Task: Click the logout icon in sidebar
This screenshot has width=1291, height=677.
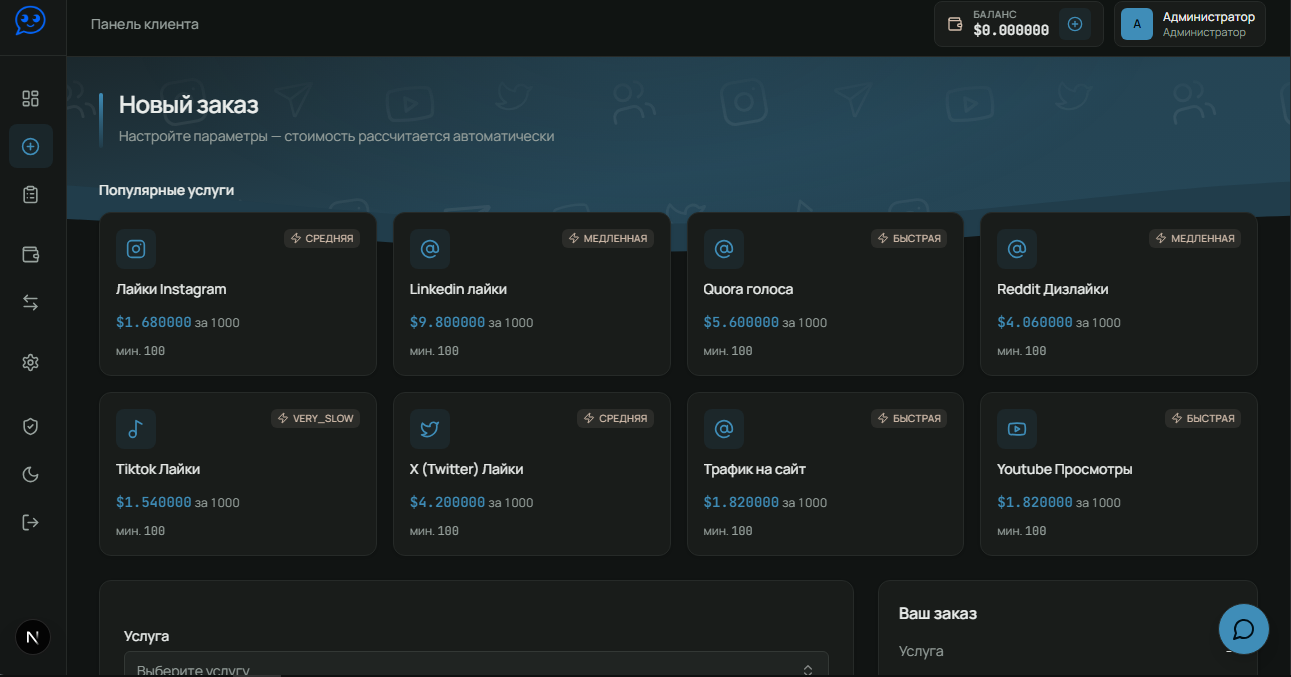Action: click(30, 522)
